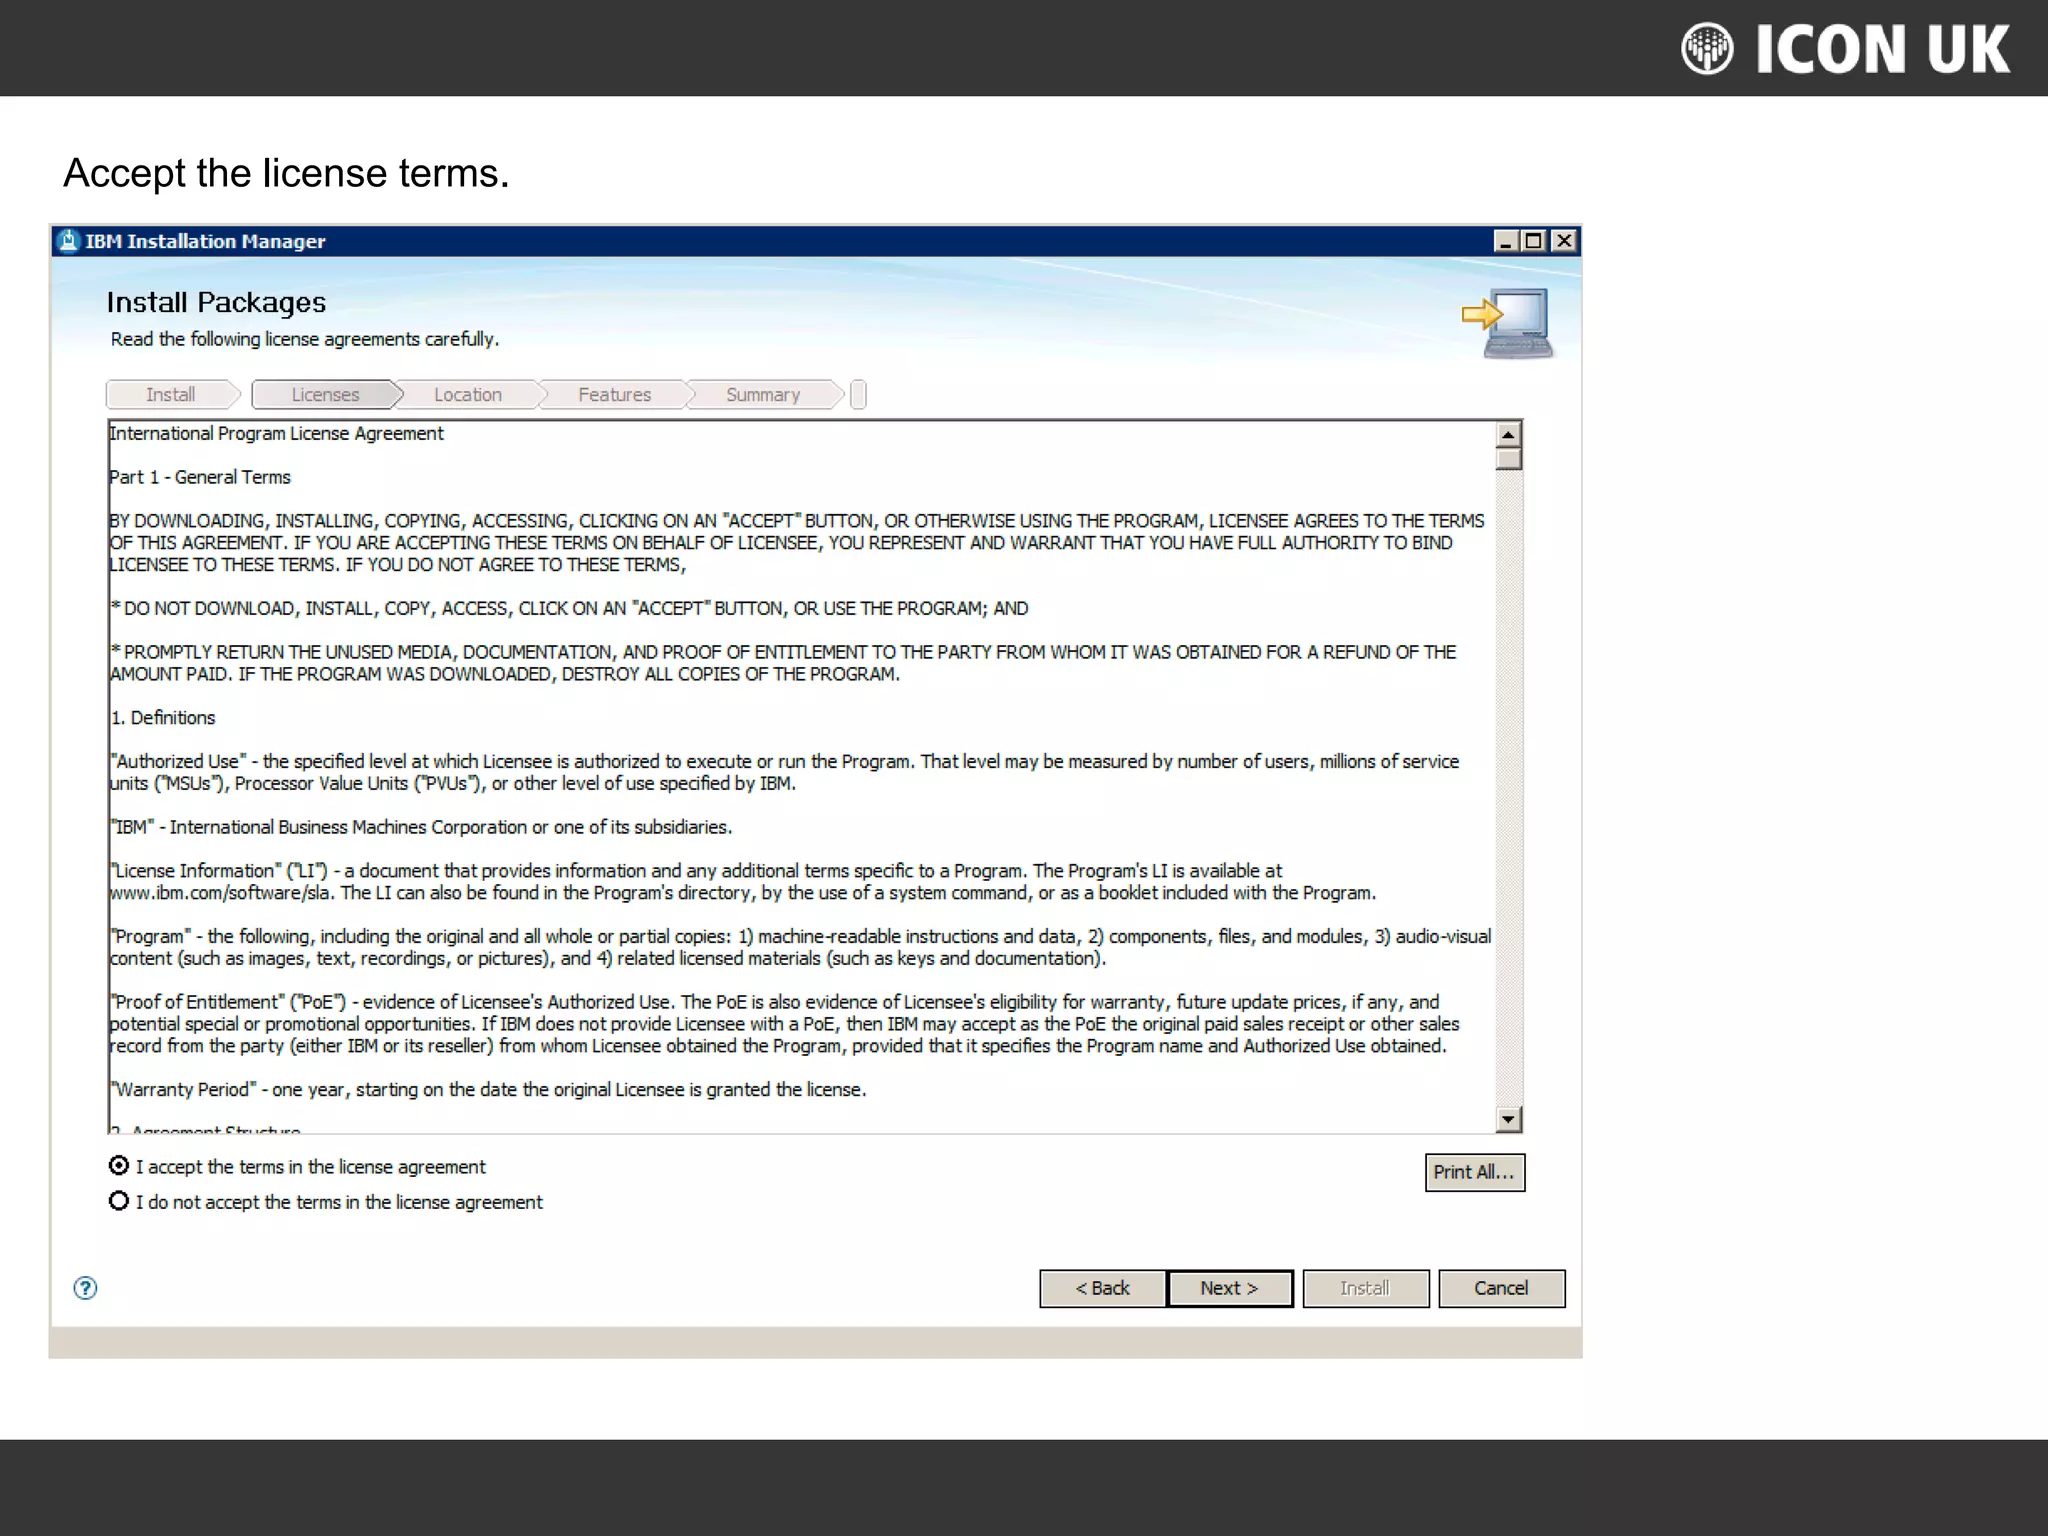Click the Summary wizard step
Screen dimensions: 2048x1536
pos(763,395)
